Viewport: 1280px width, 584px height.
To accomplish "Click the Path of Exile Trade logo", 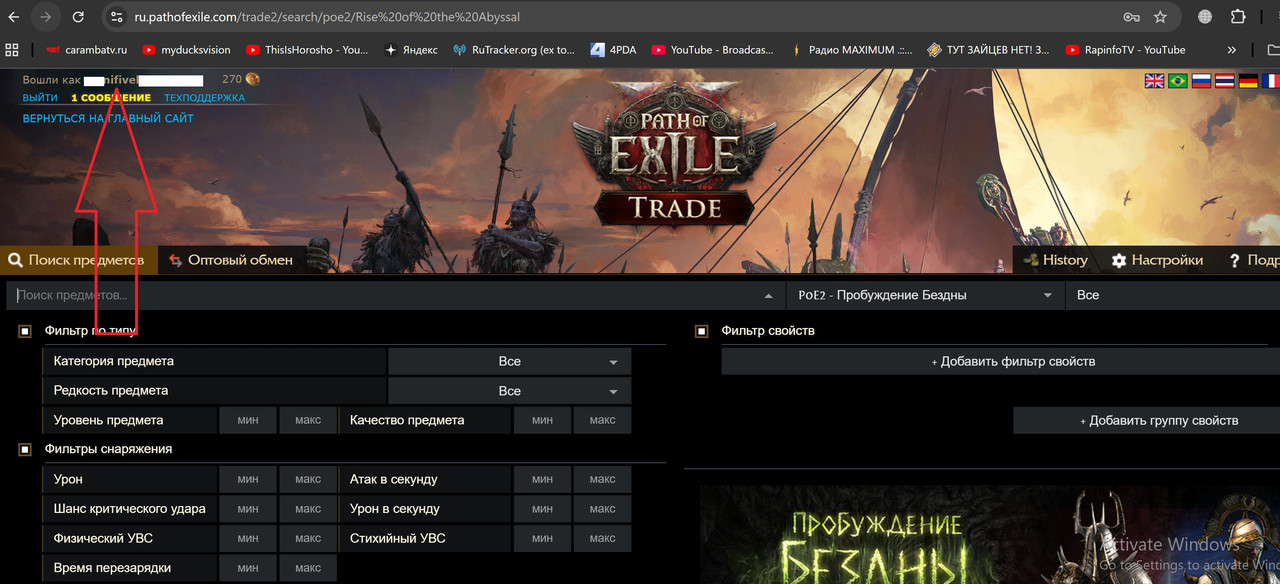I will 674,157.
